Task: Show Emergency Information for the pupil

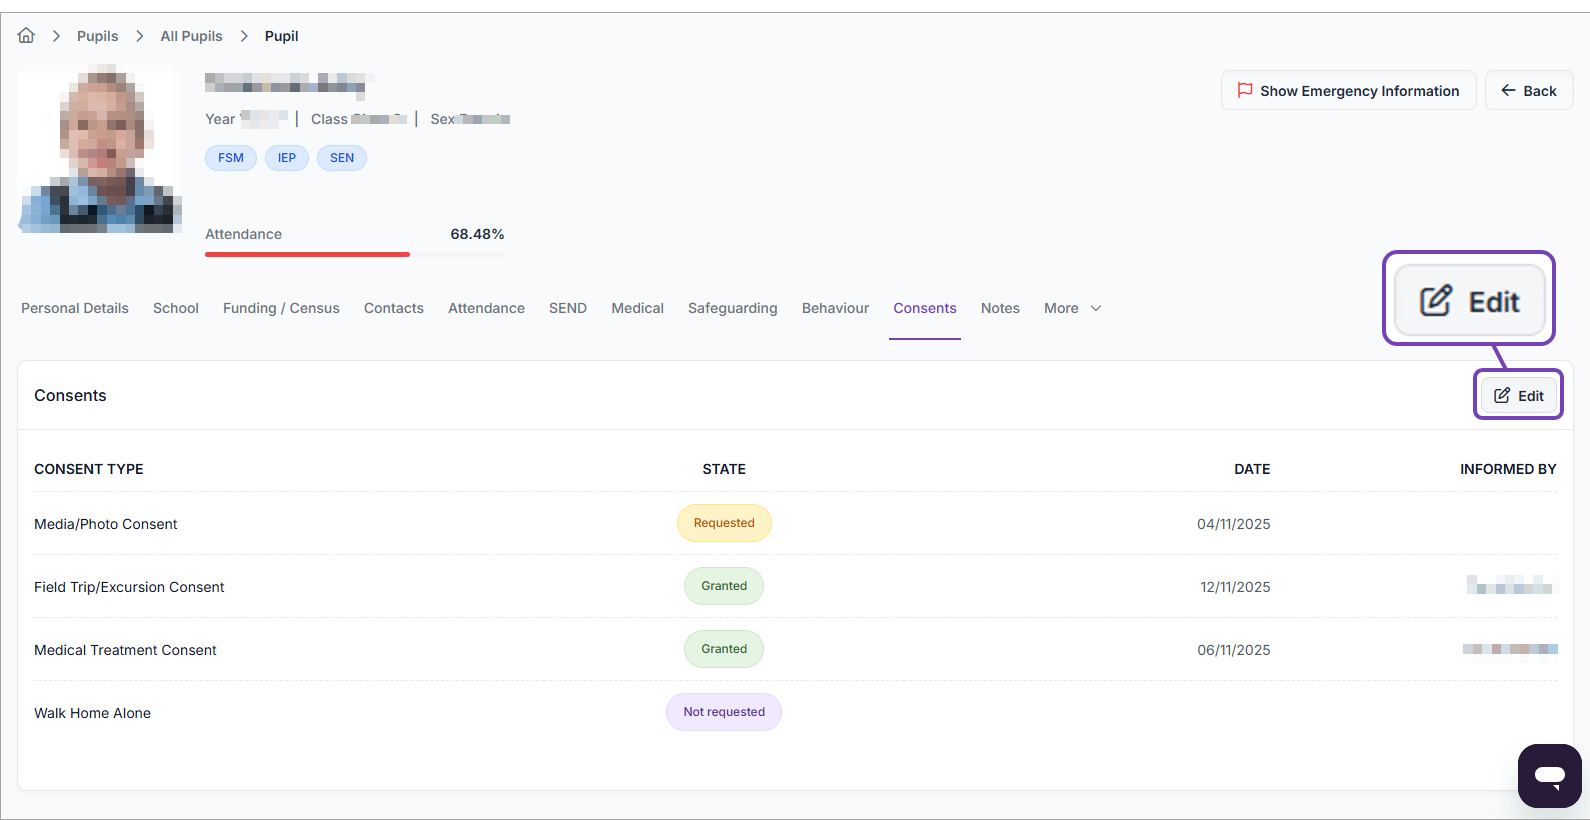Action: pos(1347,91)
